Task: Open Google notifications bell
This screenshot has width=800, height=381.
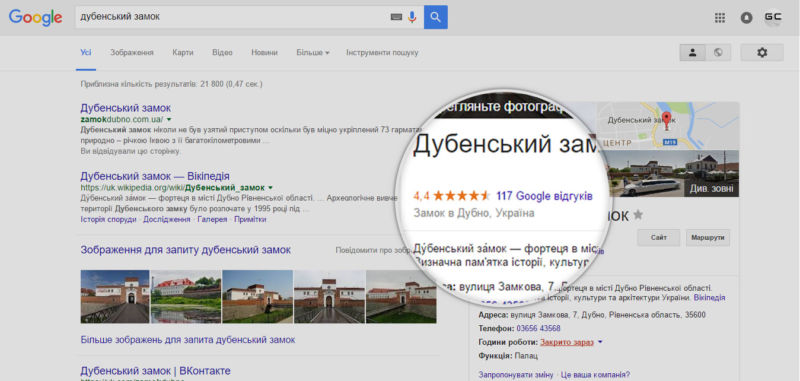Action: 746,18
